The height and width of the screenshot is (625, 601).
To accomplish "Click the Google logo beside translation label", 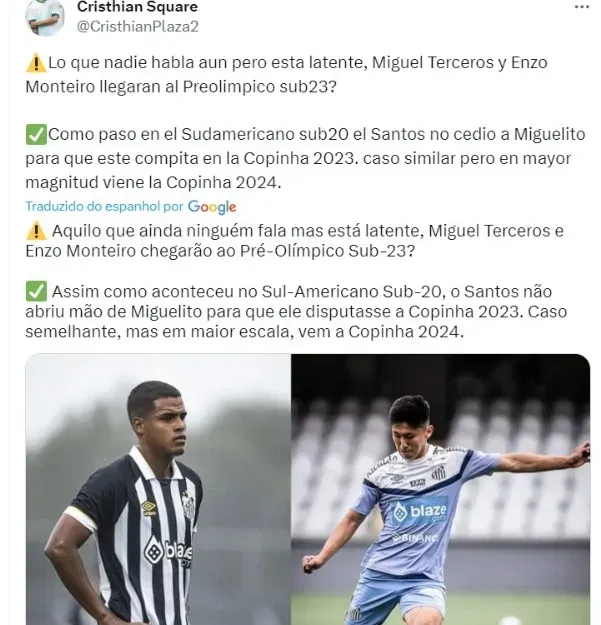I will click(212, 207).
